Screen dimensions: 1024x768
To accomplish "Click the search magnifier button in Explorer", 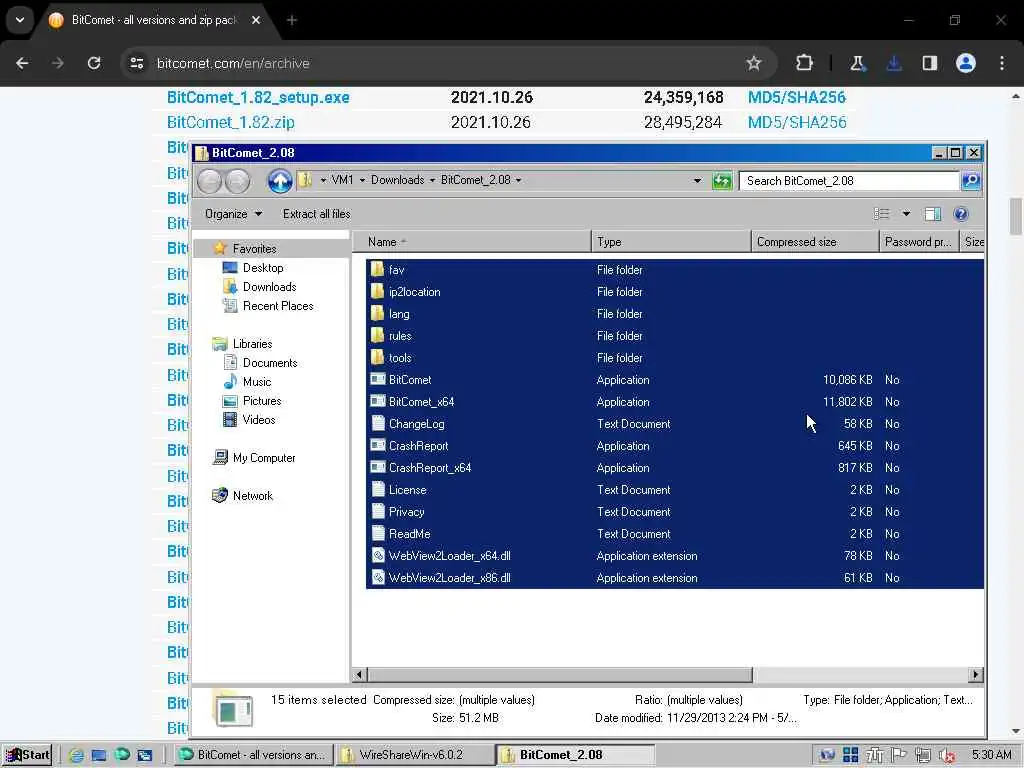I will tap(971, 181).
